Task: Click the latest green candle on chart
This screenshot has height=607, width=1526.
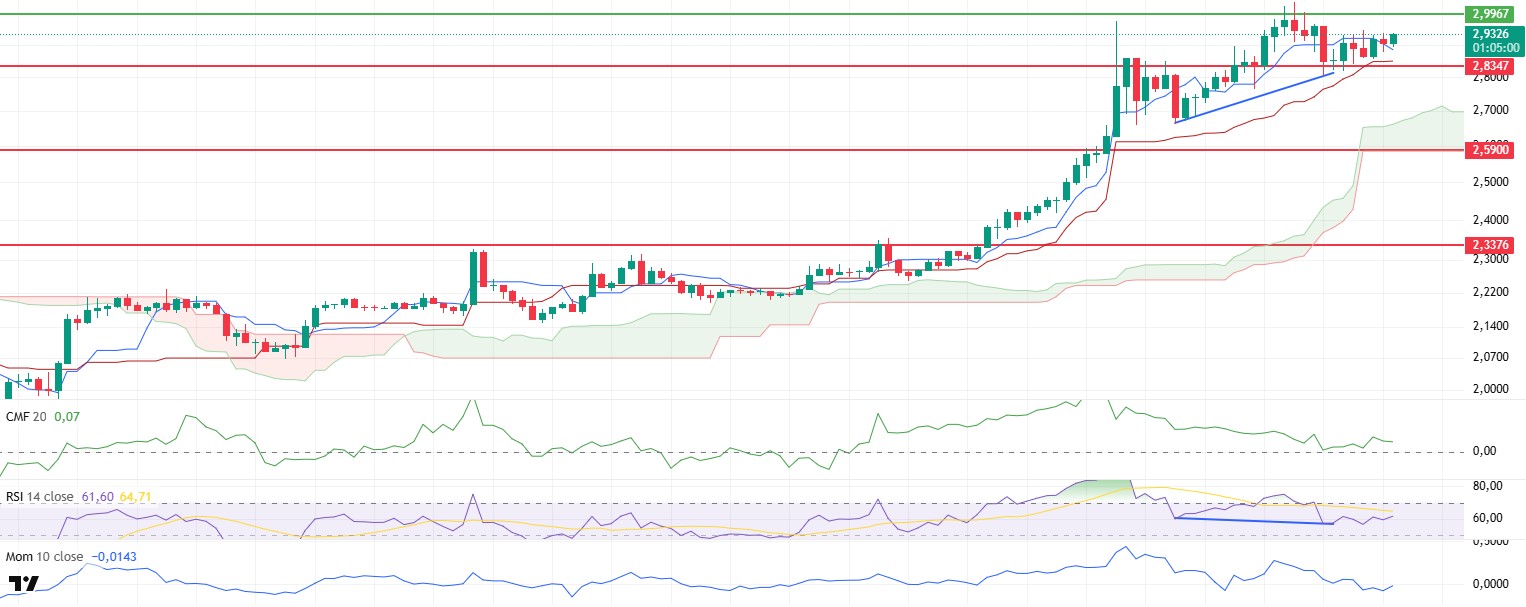Action: click(1393, 39)
